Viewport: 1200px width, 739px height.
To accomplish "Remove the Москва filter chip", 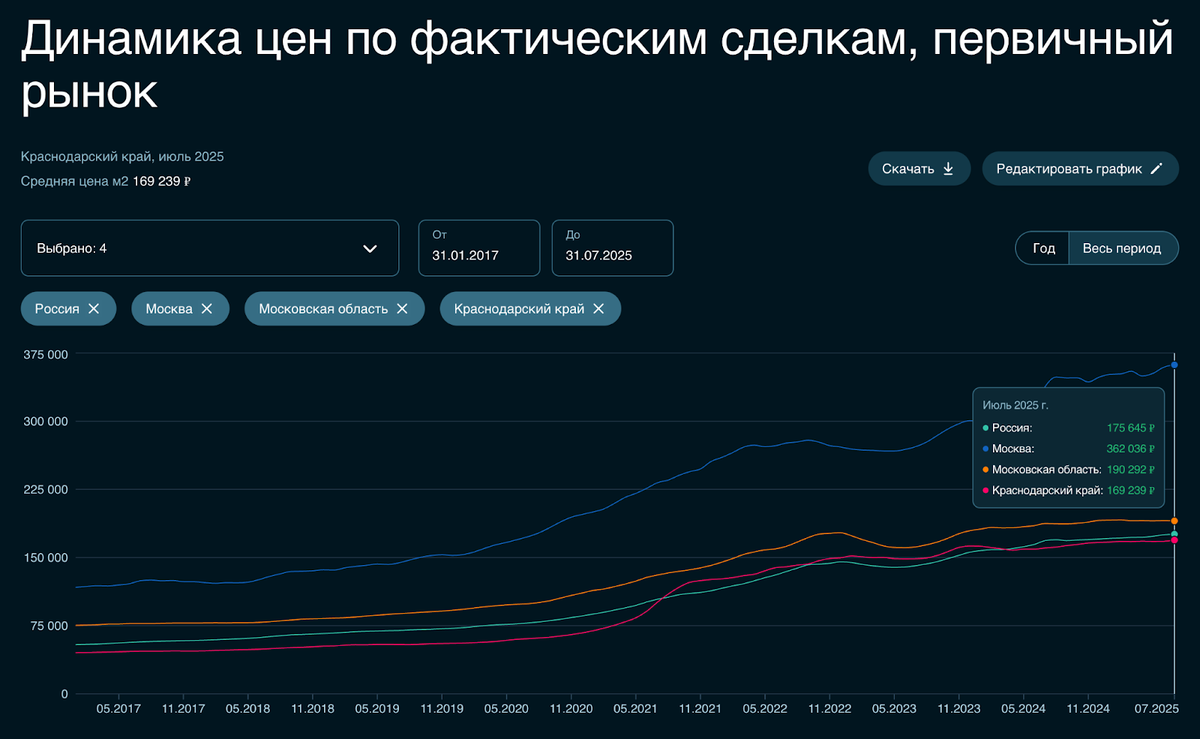I will (x=207, y=309).
